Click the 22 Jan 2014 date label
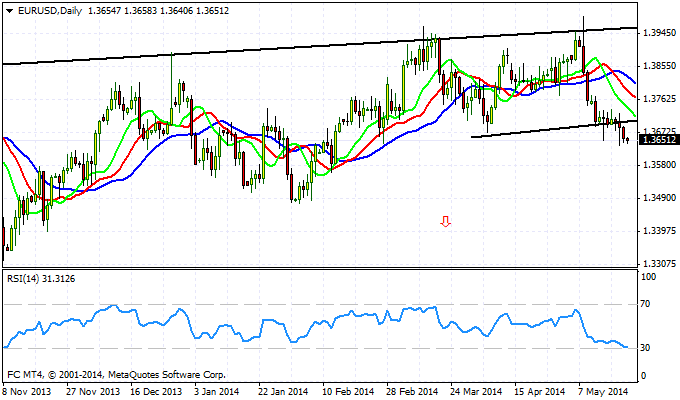Image resolution: width=680 pixels, height=400 pixels. point(283,391)
